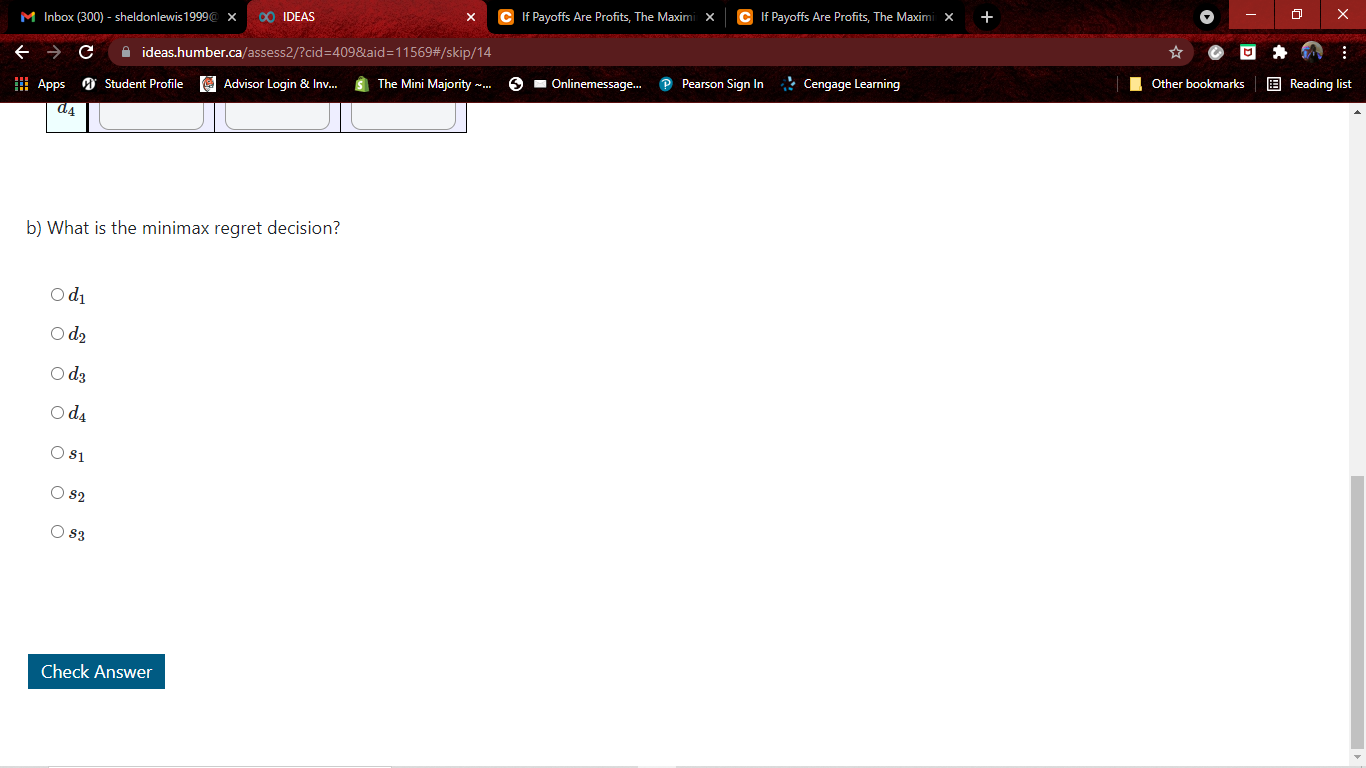Click the scrollbar up arrow
This screenshot has height=768, width=1366.
coord(1357,112)
